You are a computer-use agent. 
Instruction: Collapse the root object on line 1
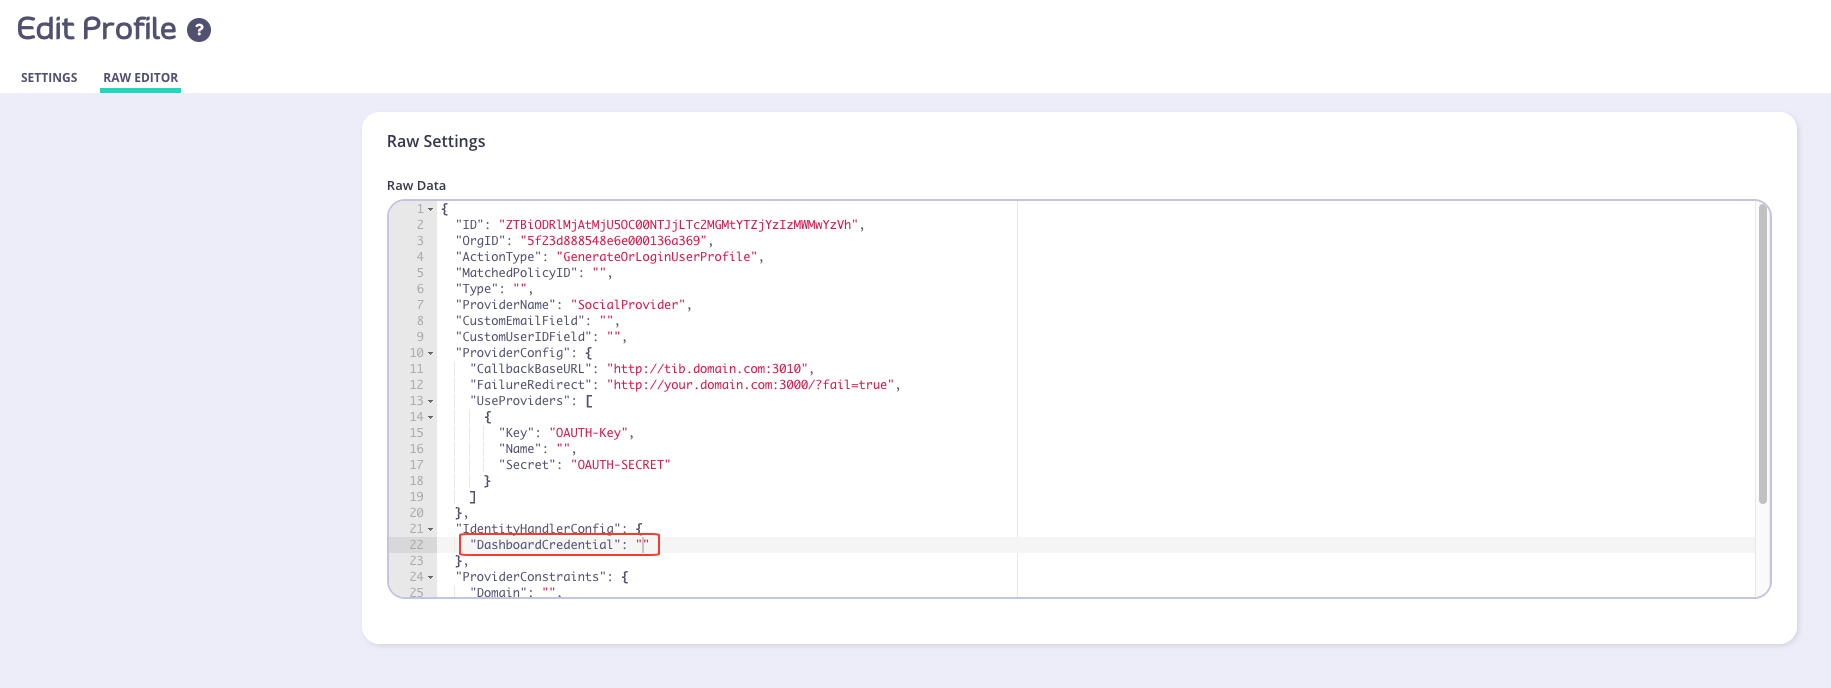[x=431, y=210]
